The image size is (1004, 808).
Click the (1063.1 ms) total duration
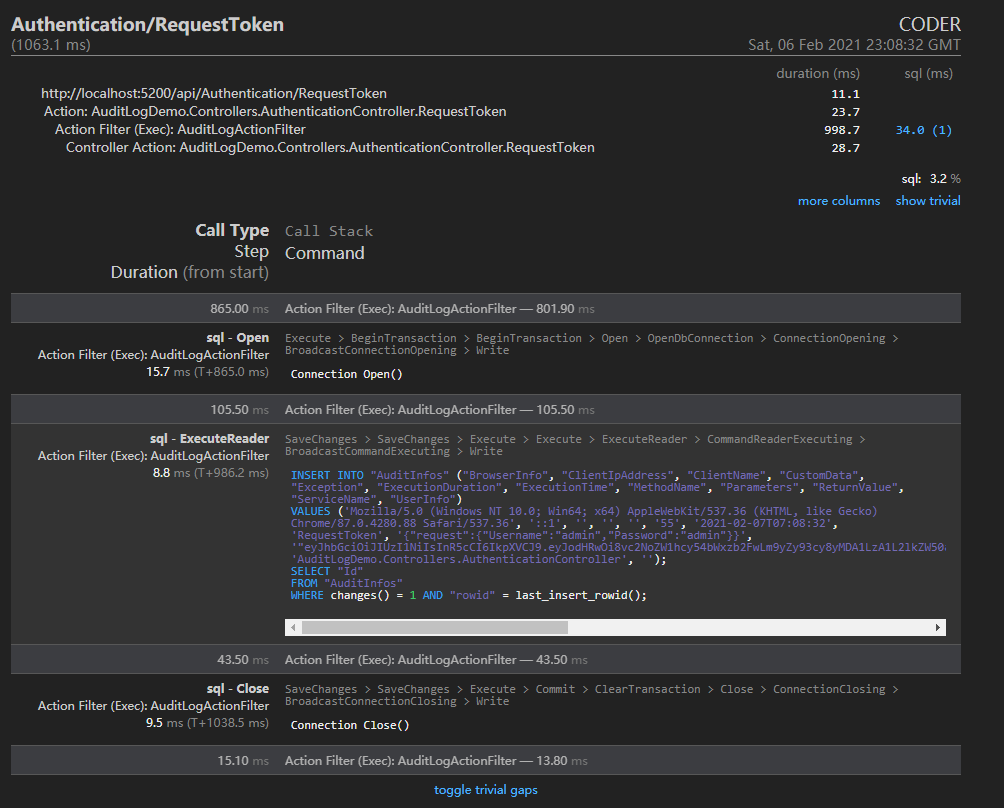[51, 45]
